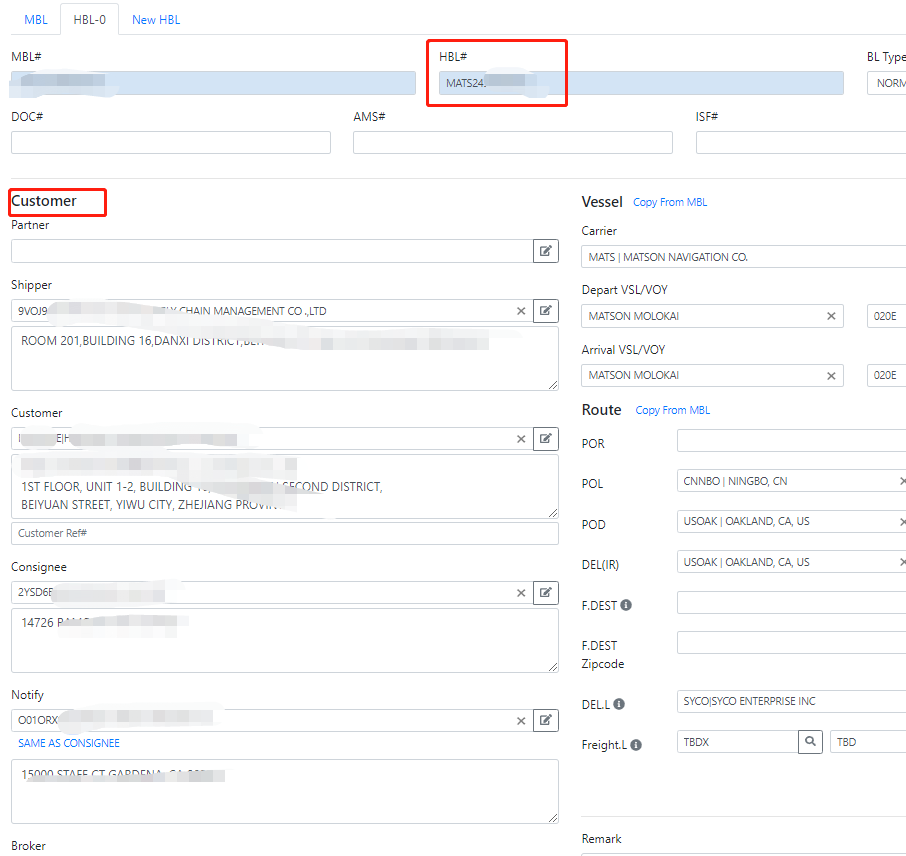Clear the Shipper field with X icon

pos(520,311)
